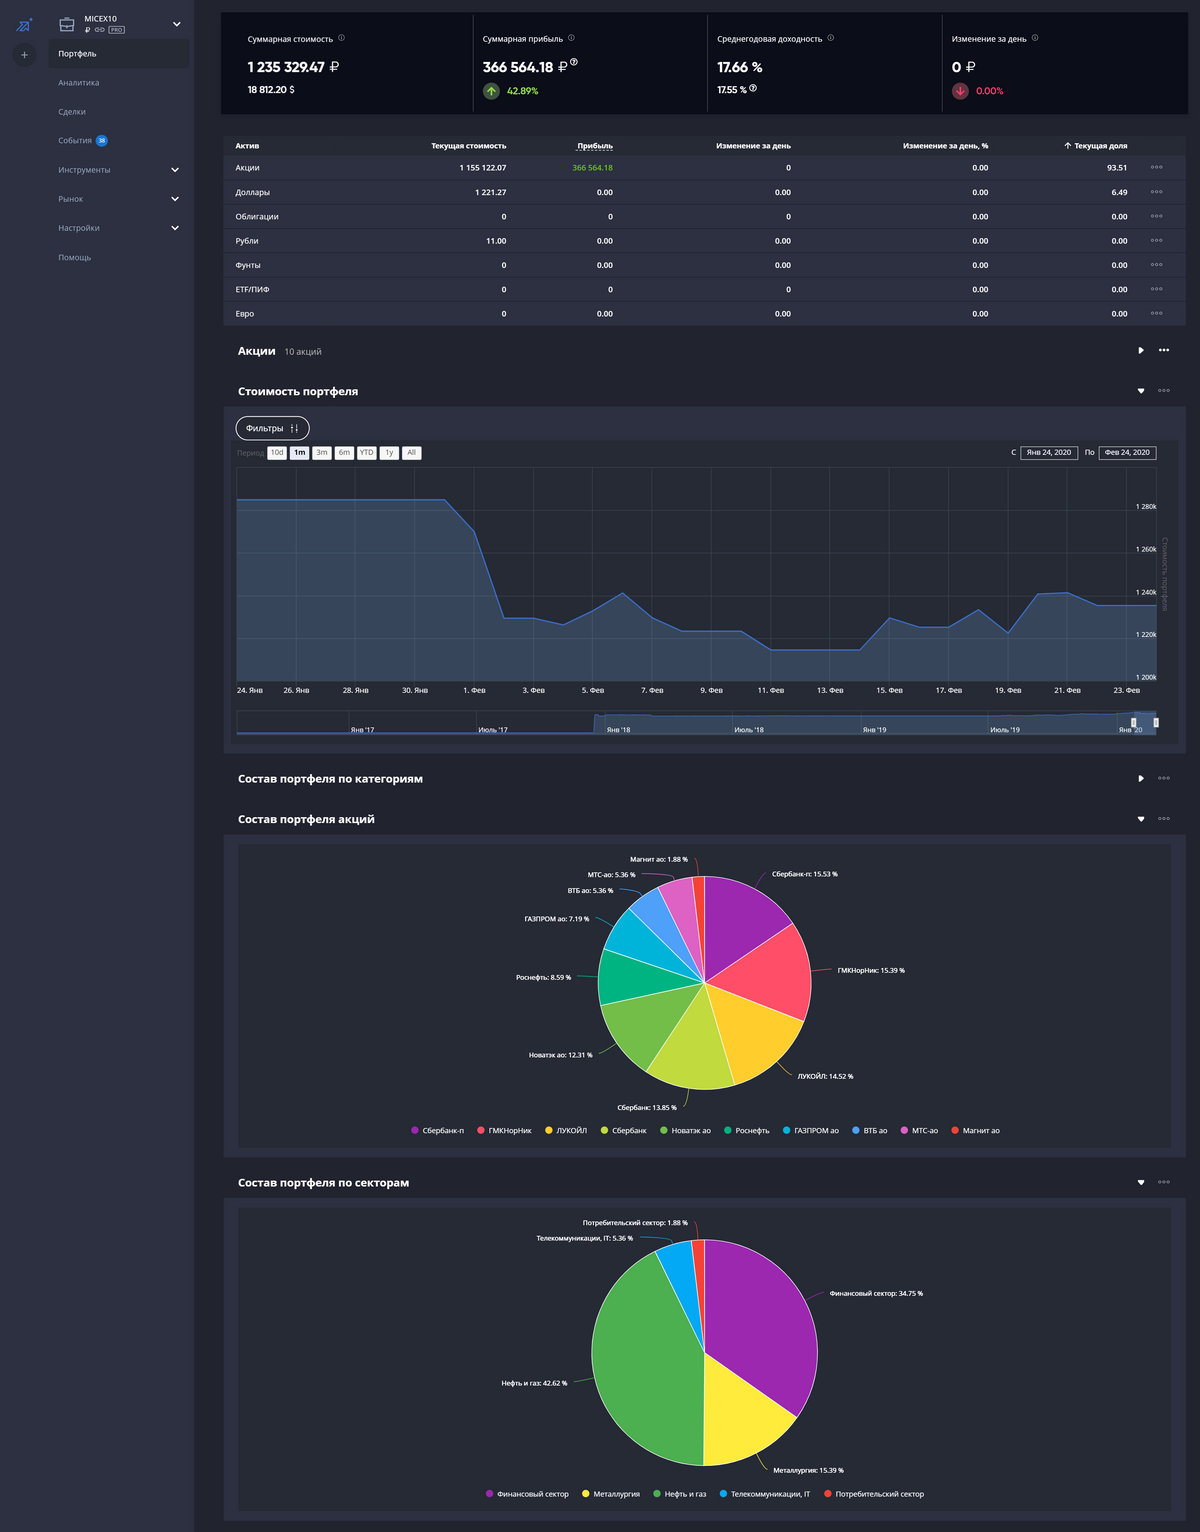
Task: Open three-dots menu for Акции table row
Action: 1156,168
